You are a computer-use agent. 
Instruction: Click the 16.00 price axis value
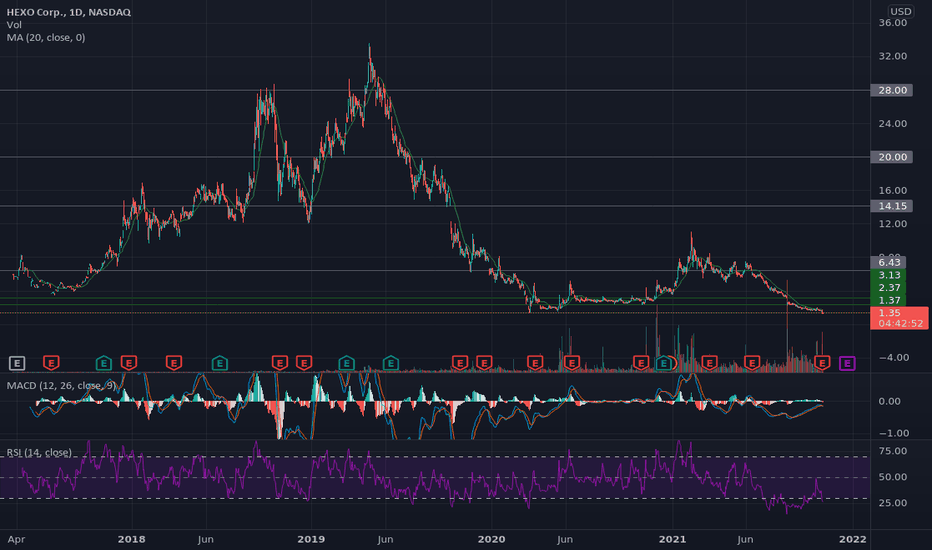pos(893,190)
